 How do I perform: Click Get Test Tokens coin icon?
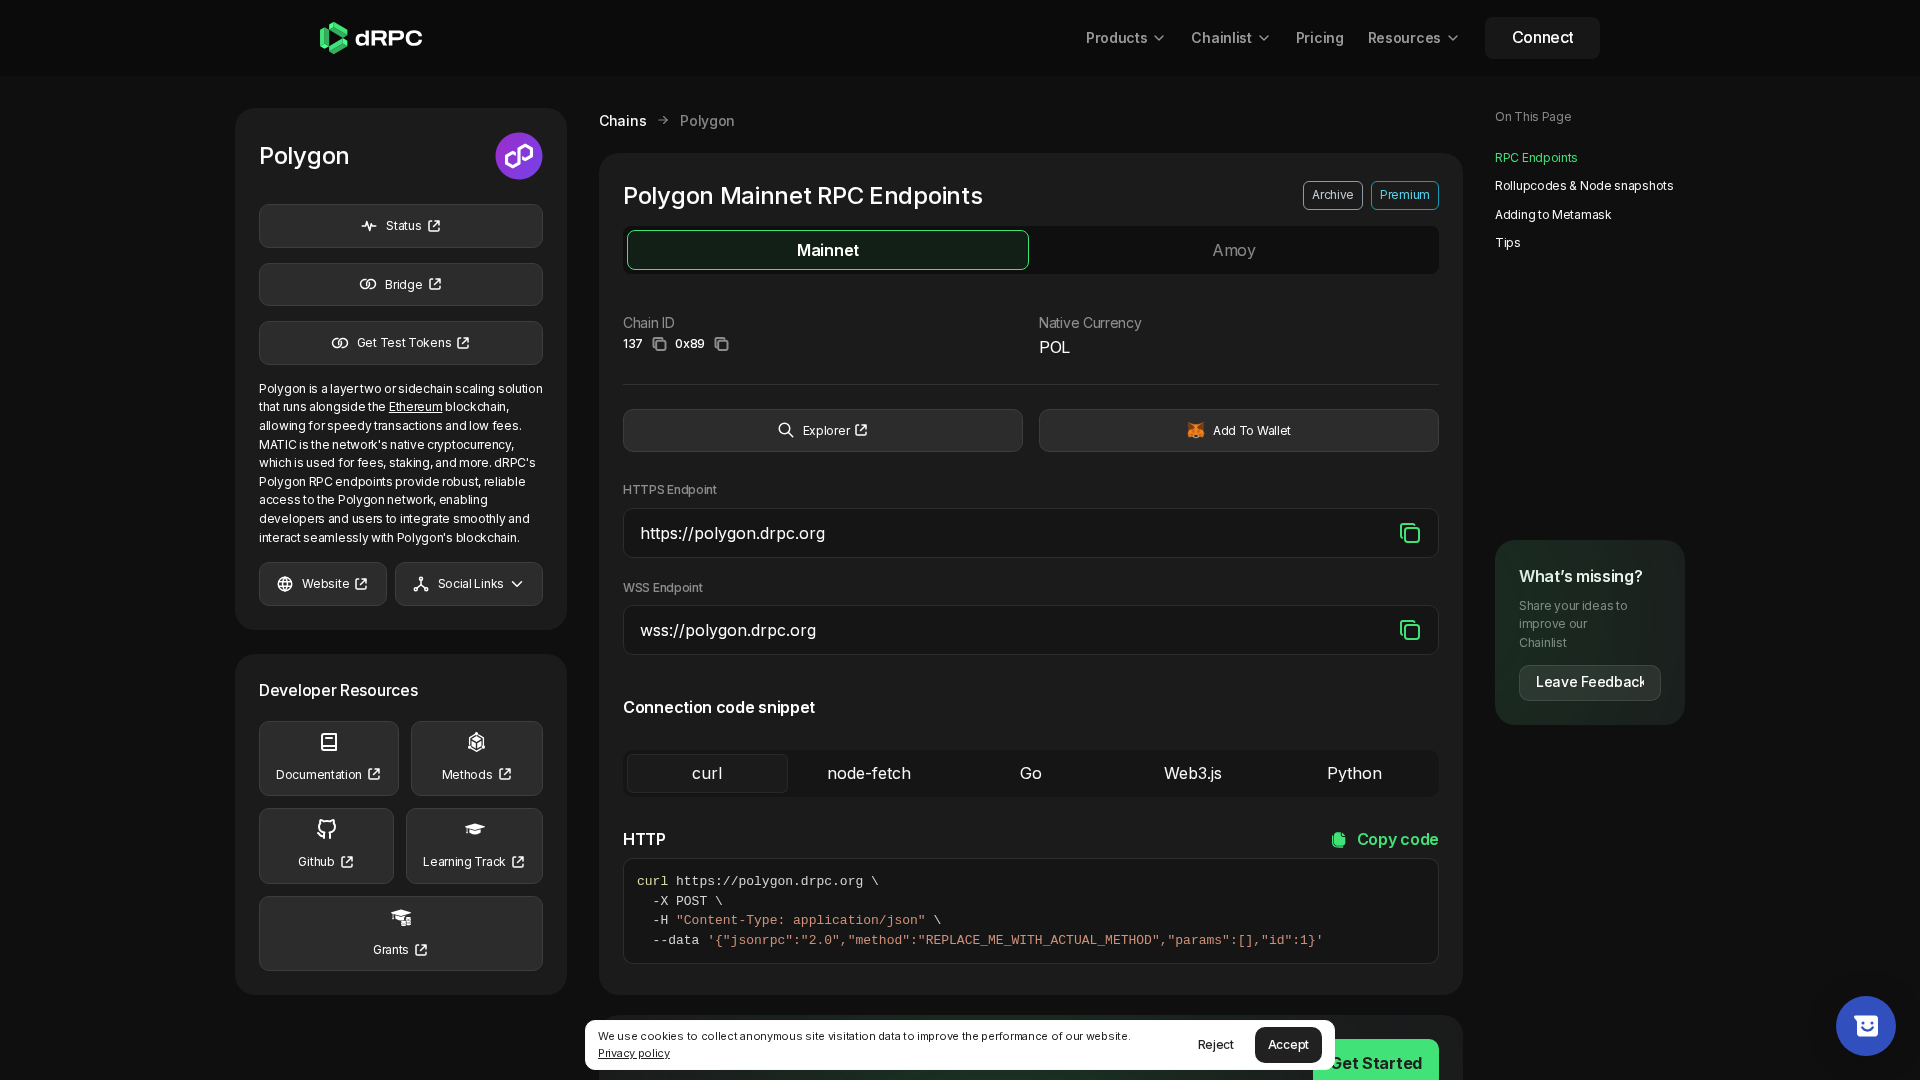(340, 343)
